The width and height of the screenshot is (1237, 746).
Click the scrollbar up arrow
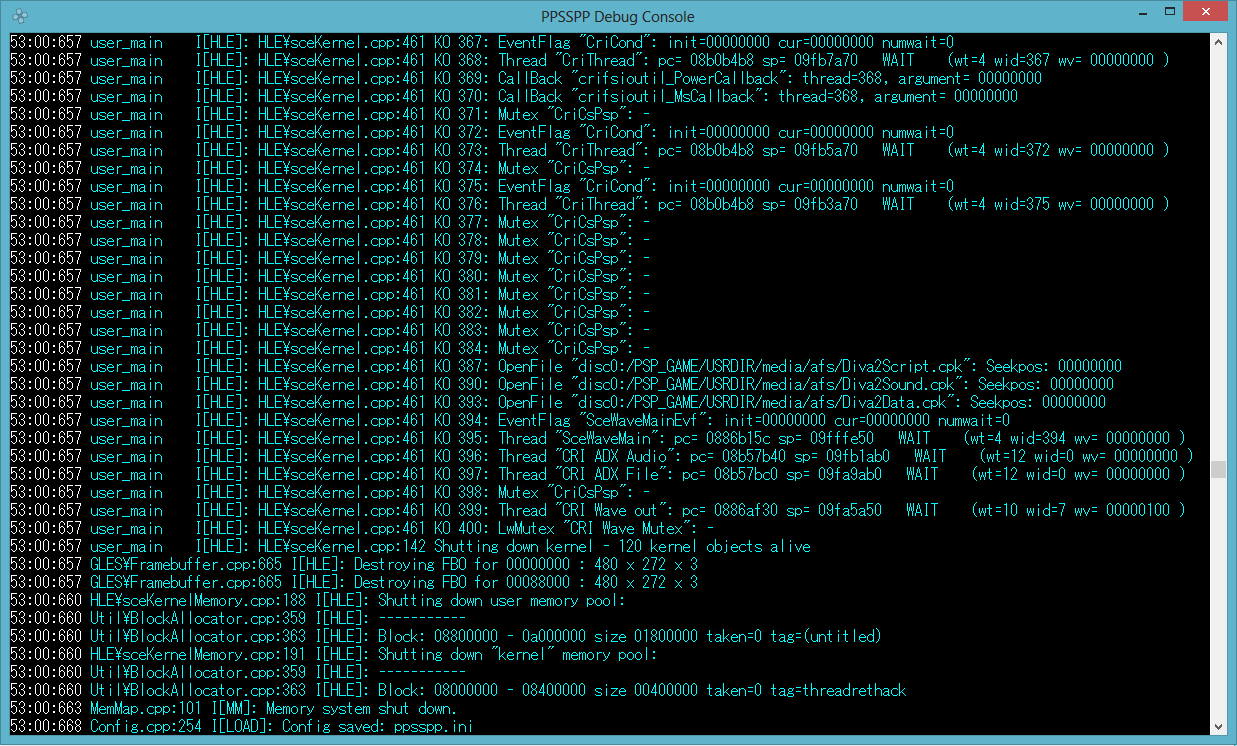(1217, 42)
